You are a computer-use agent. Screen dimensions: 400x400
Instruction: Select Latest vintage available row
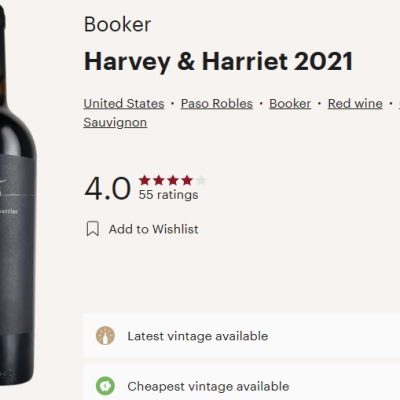[x=242, y=336]
